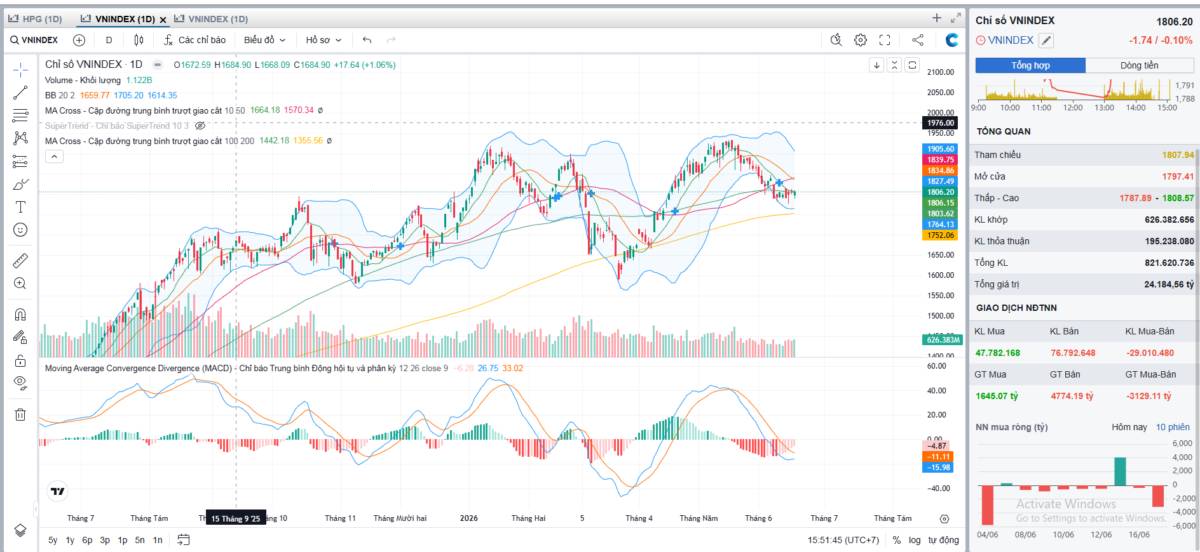
Task: Activate the zoom in tool
Action: 20,283
